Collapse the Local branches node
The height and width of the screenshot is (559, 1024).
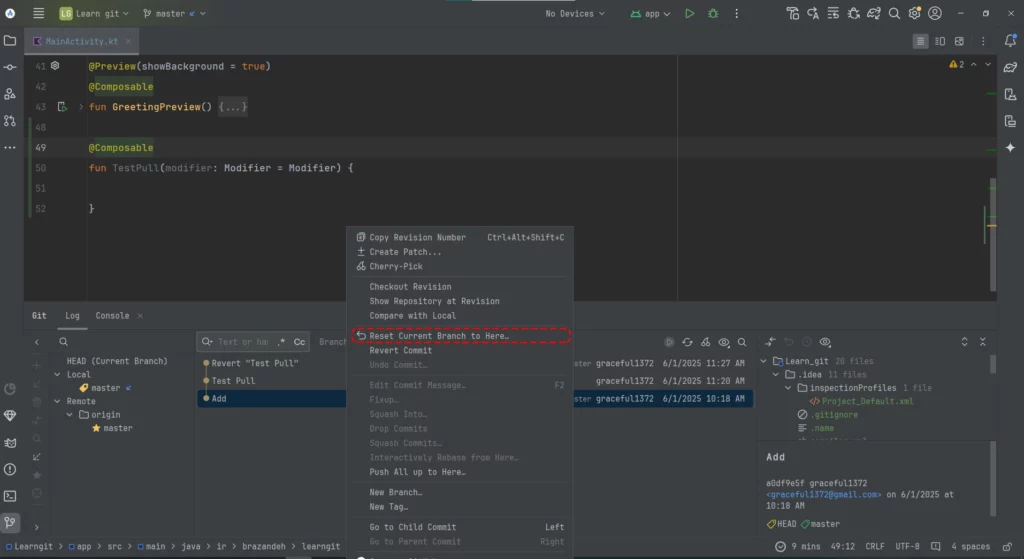pos(57,375)
